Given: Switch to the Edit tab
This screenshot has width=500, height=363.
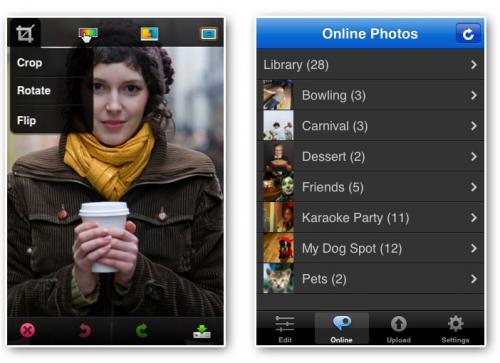Looking at the screenshot, I should (285, 329).
